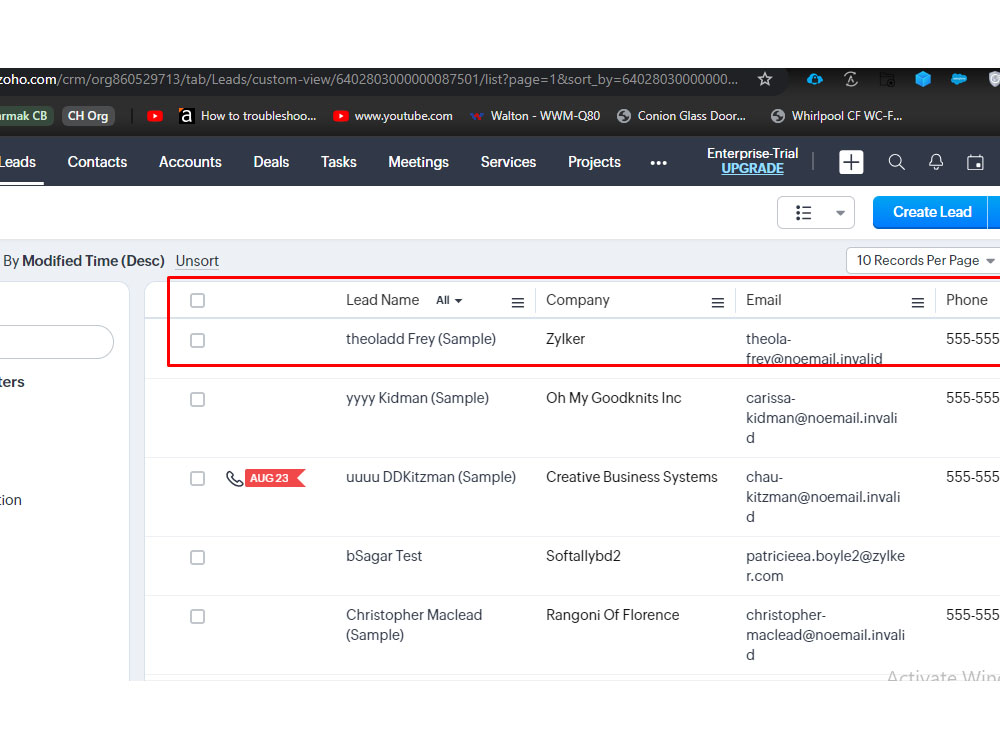1000x750 pixels.
Task: Click the phone call icon for DDKitzman
Action: tap(235, 478)
